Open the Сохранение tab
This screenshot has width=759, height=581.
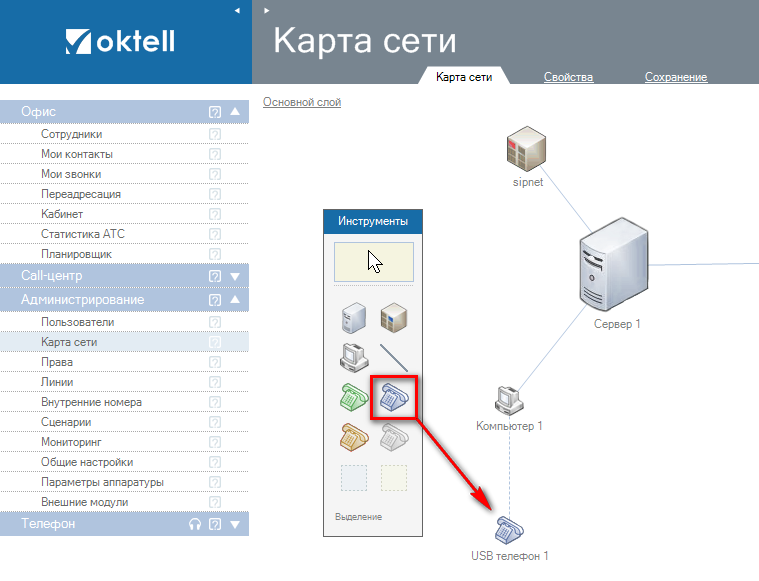[x=676, y=77]
